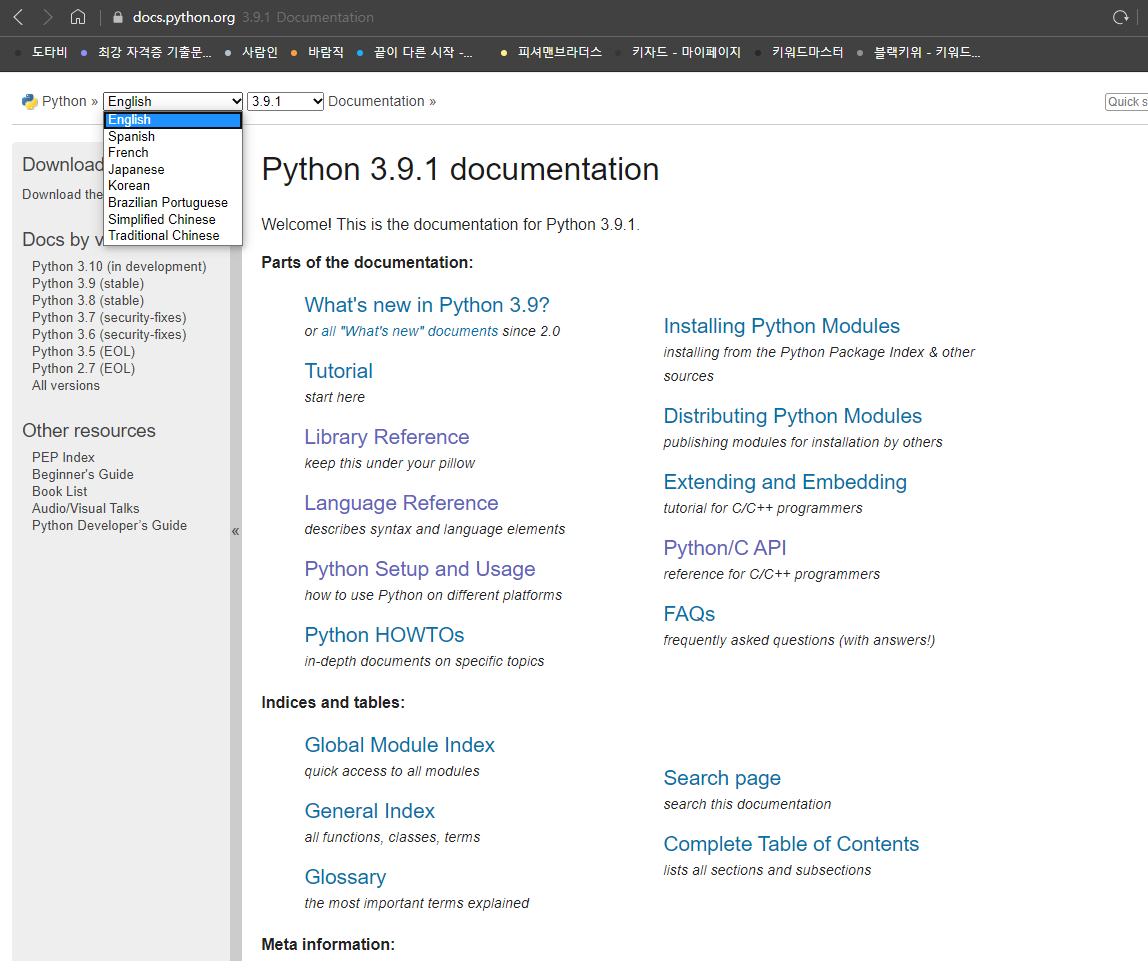Open the language dropdown showing English
The width and height of the screenshot is (1148, 961).
pyautogui.click(x=173, y=102)
